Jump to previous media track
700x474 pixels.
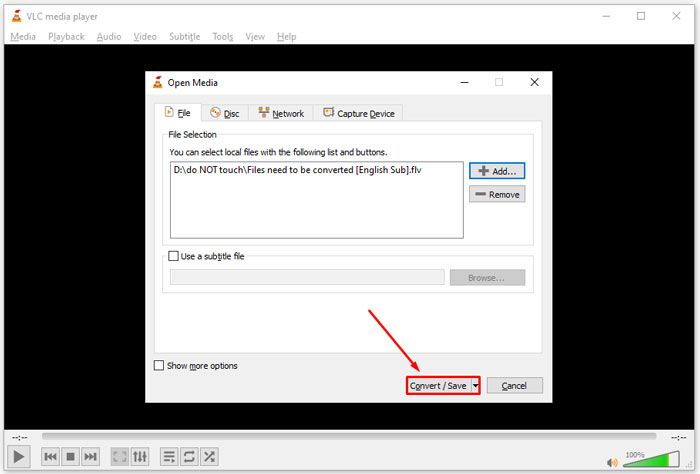pos(50,457)
